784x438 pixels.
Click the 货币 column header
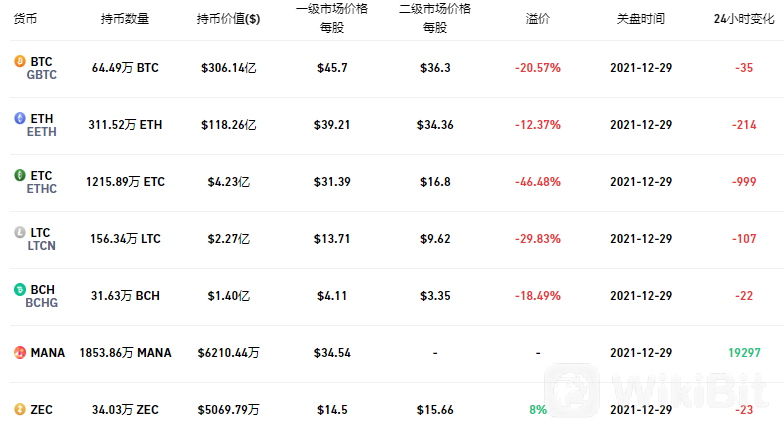pyautogui.click(x=25, y=19)
